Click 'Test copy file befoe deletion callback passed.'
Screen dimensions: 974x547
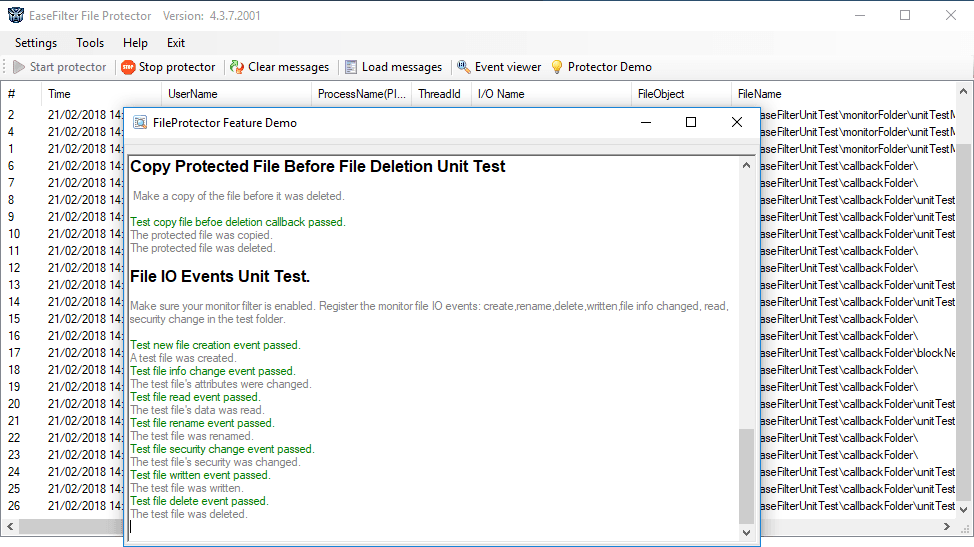238,222
